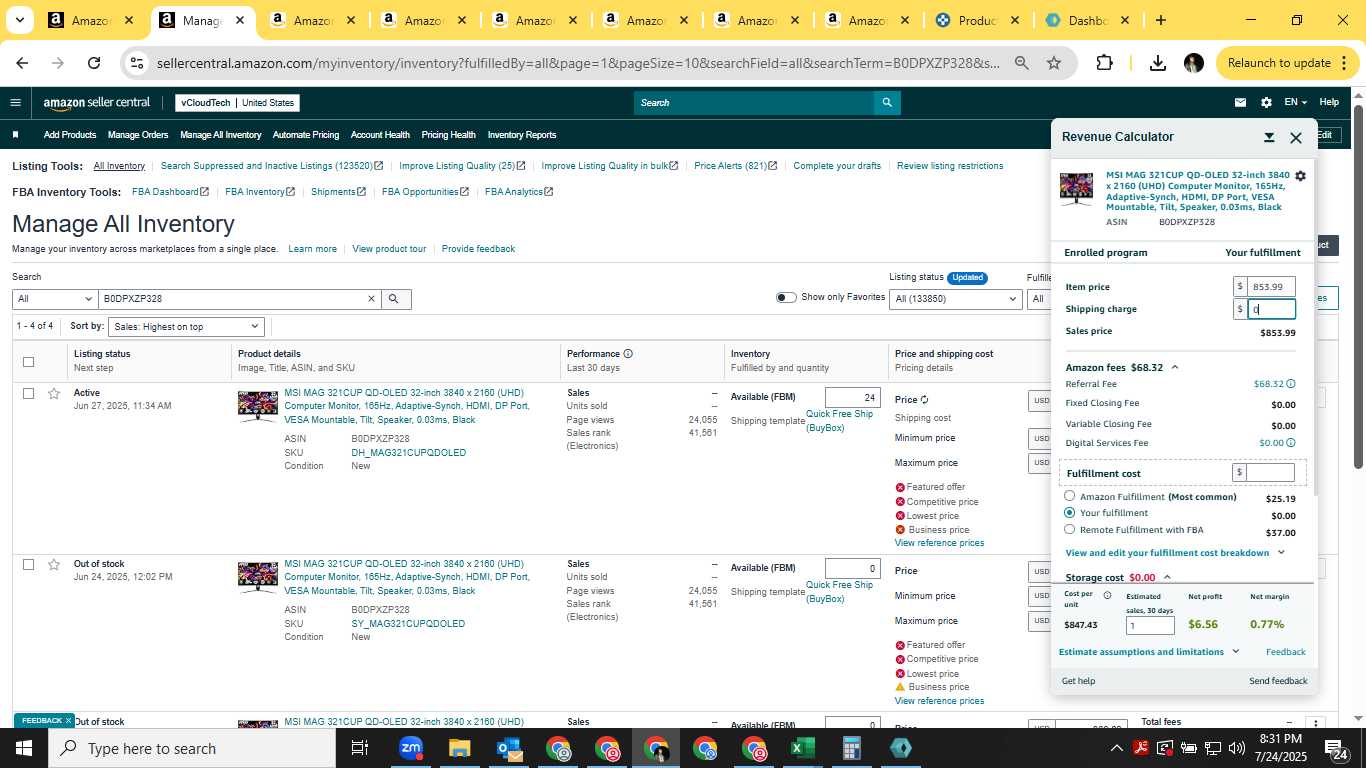This screenshot has width=1366, height=768.
Task: Bookmark this page with the star icon
Action: click(1054, 63)
